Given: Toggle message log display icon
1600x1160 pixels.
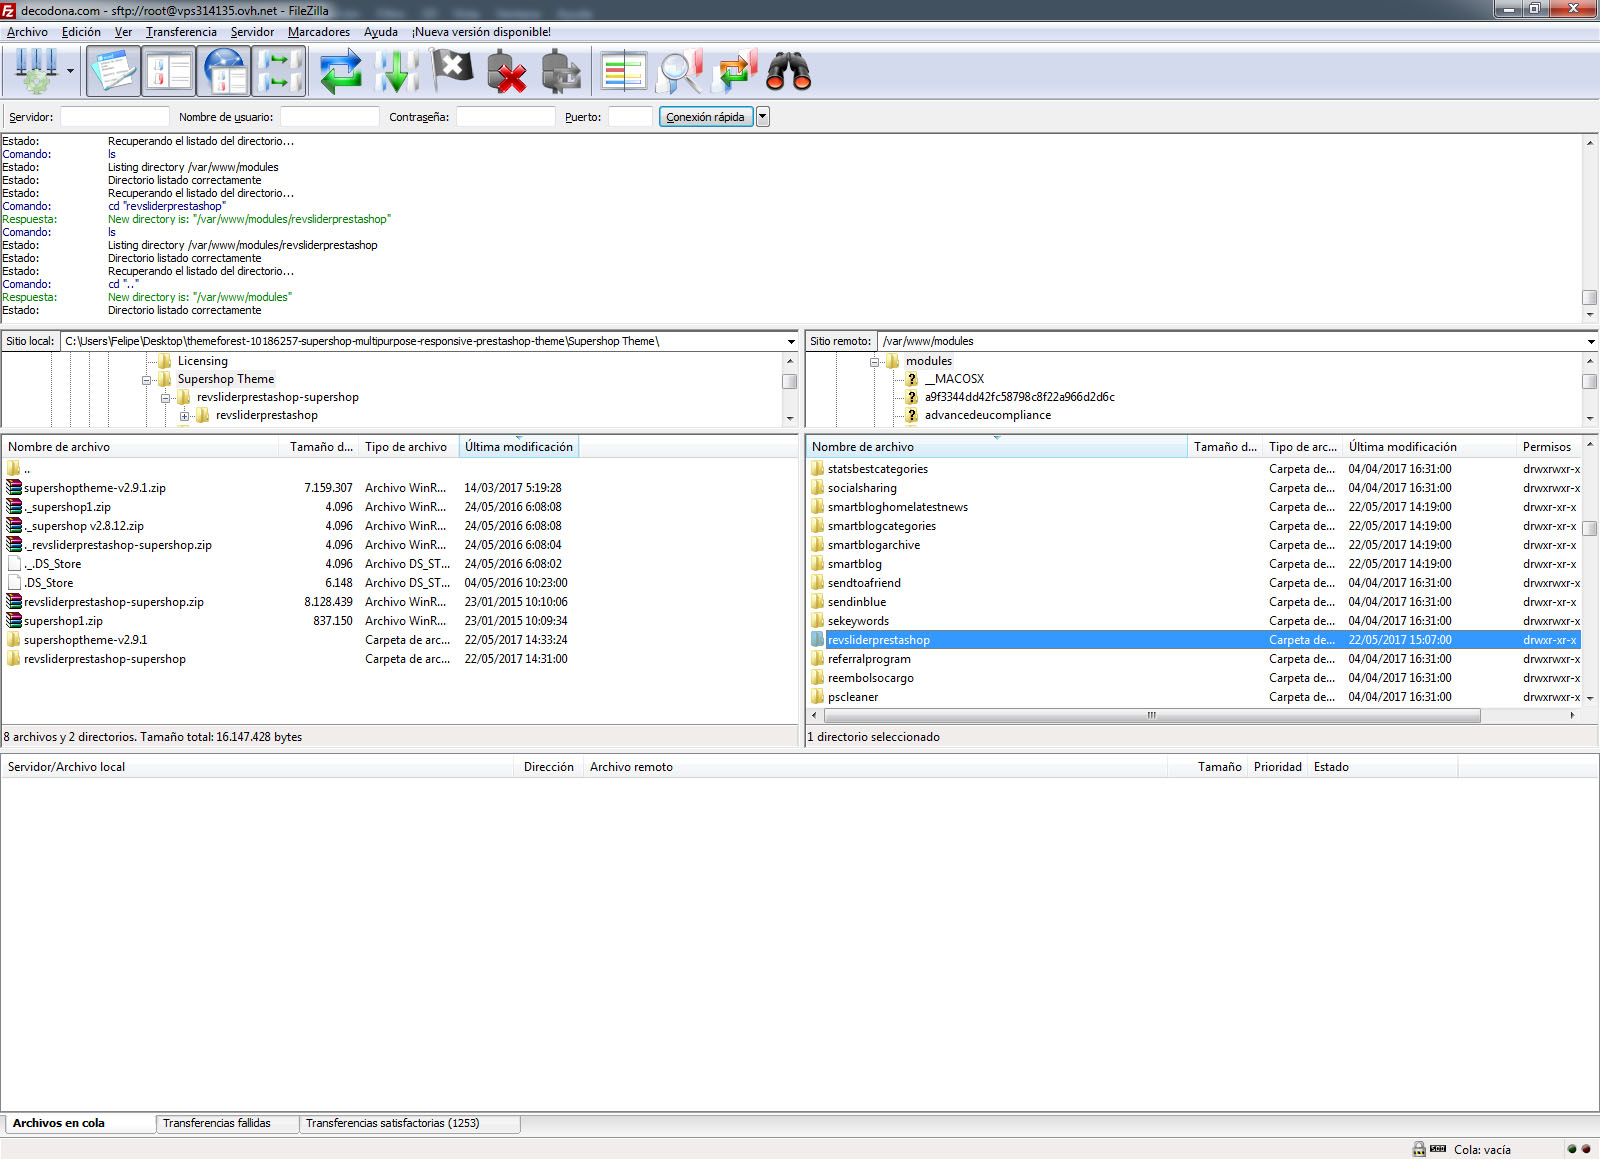Looking at the screenshot, I should coord(113,71).
